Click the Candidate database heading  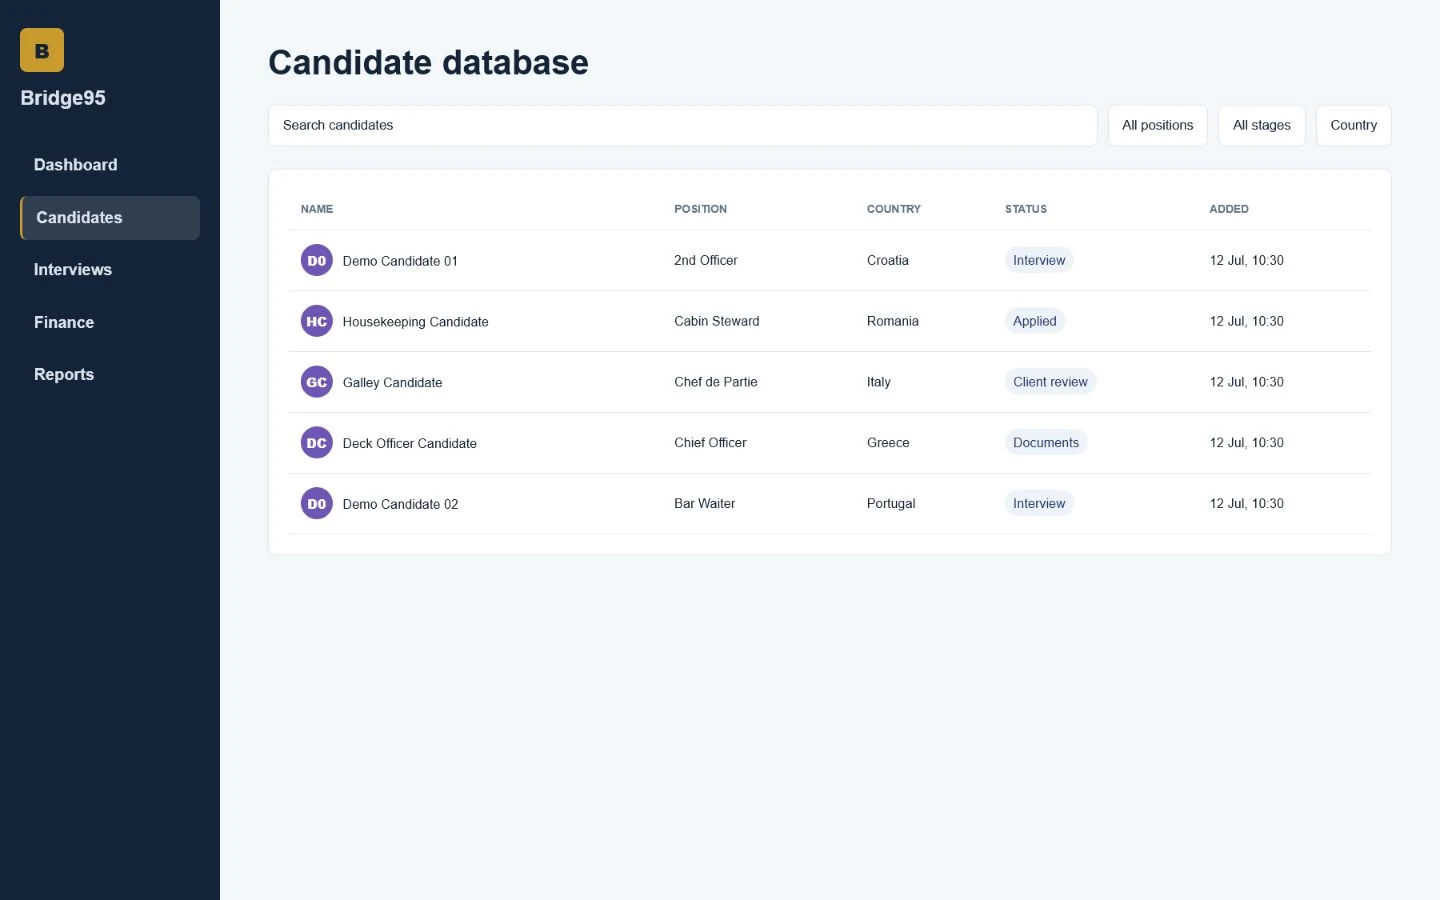(x=428, y=62)
